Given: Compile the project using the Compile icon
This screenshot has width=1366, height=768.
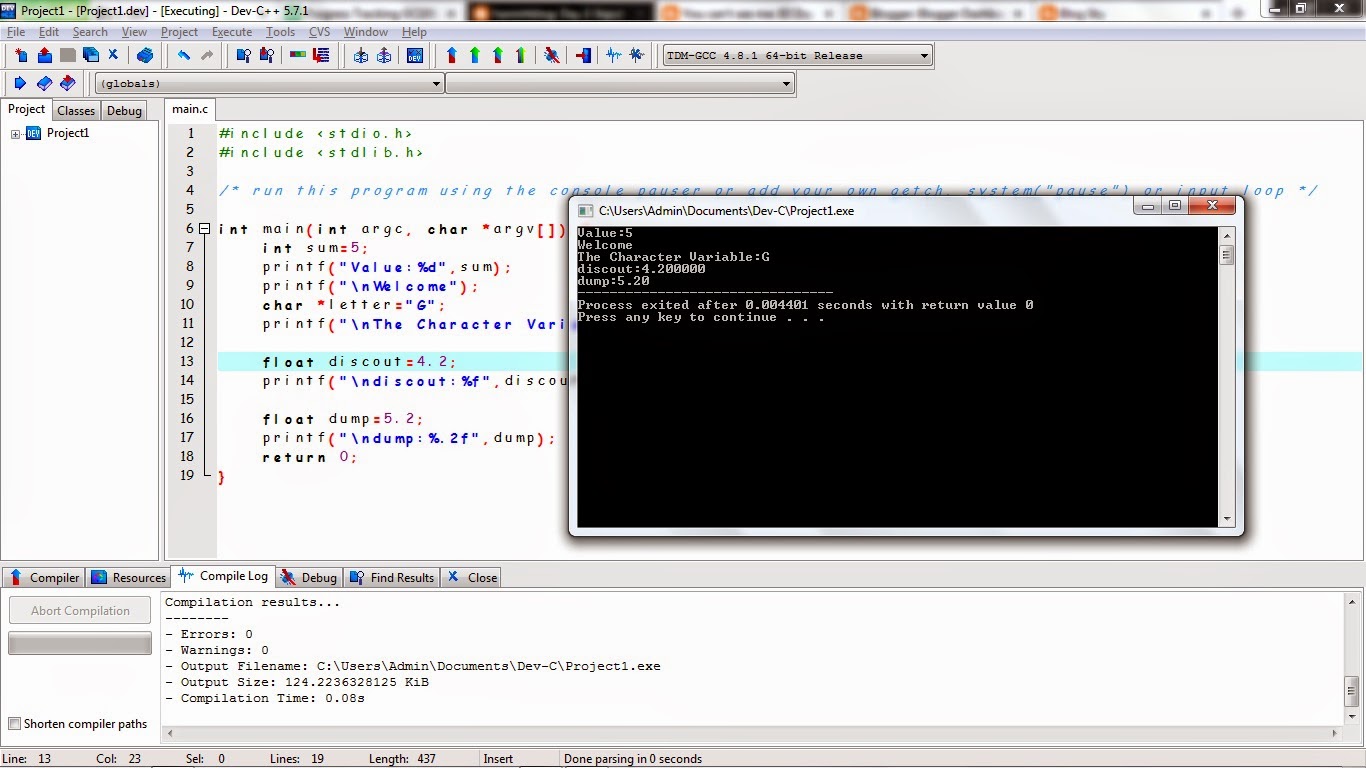Looking at the screenshot, I should point(452,55).
